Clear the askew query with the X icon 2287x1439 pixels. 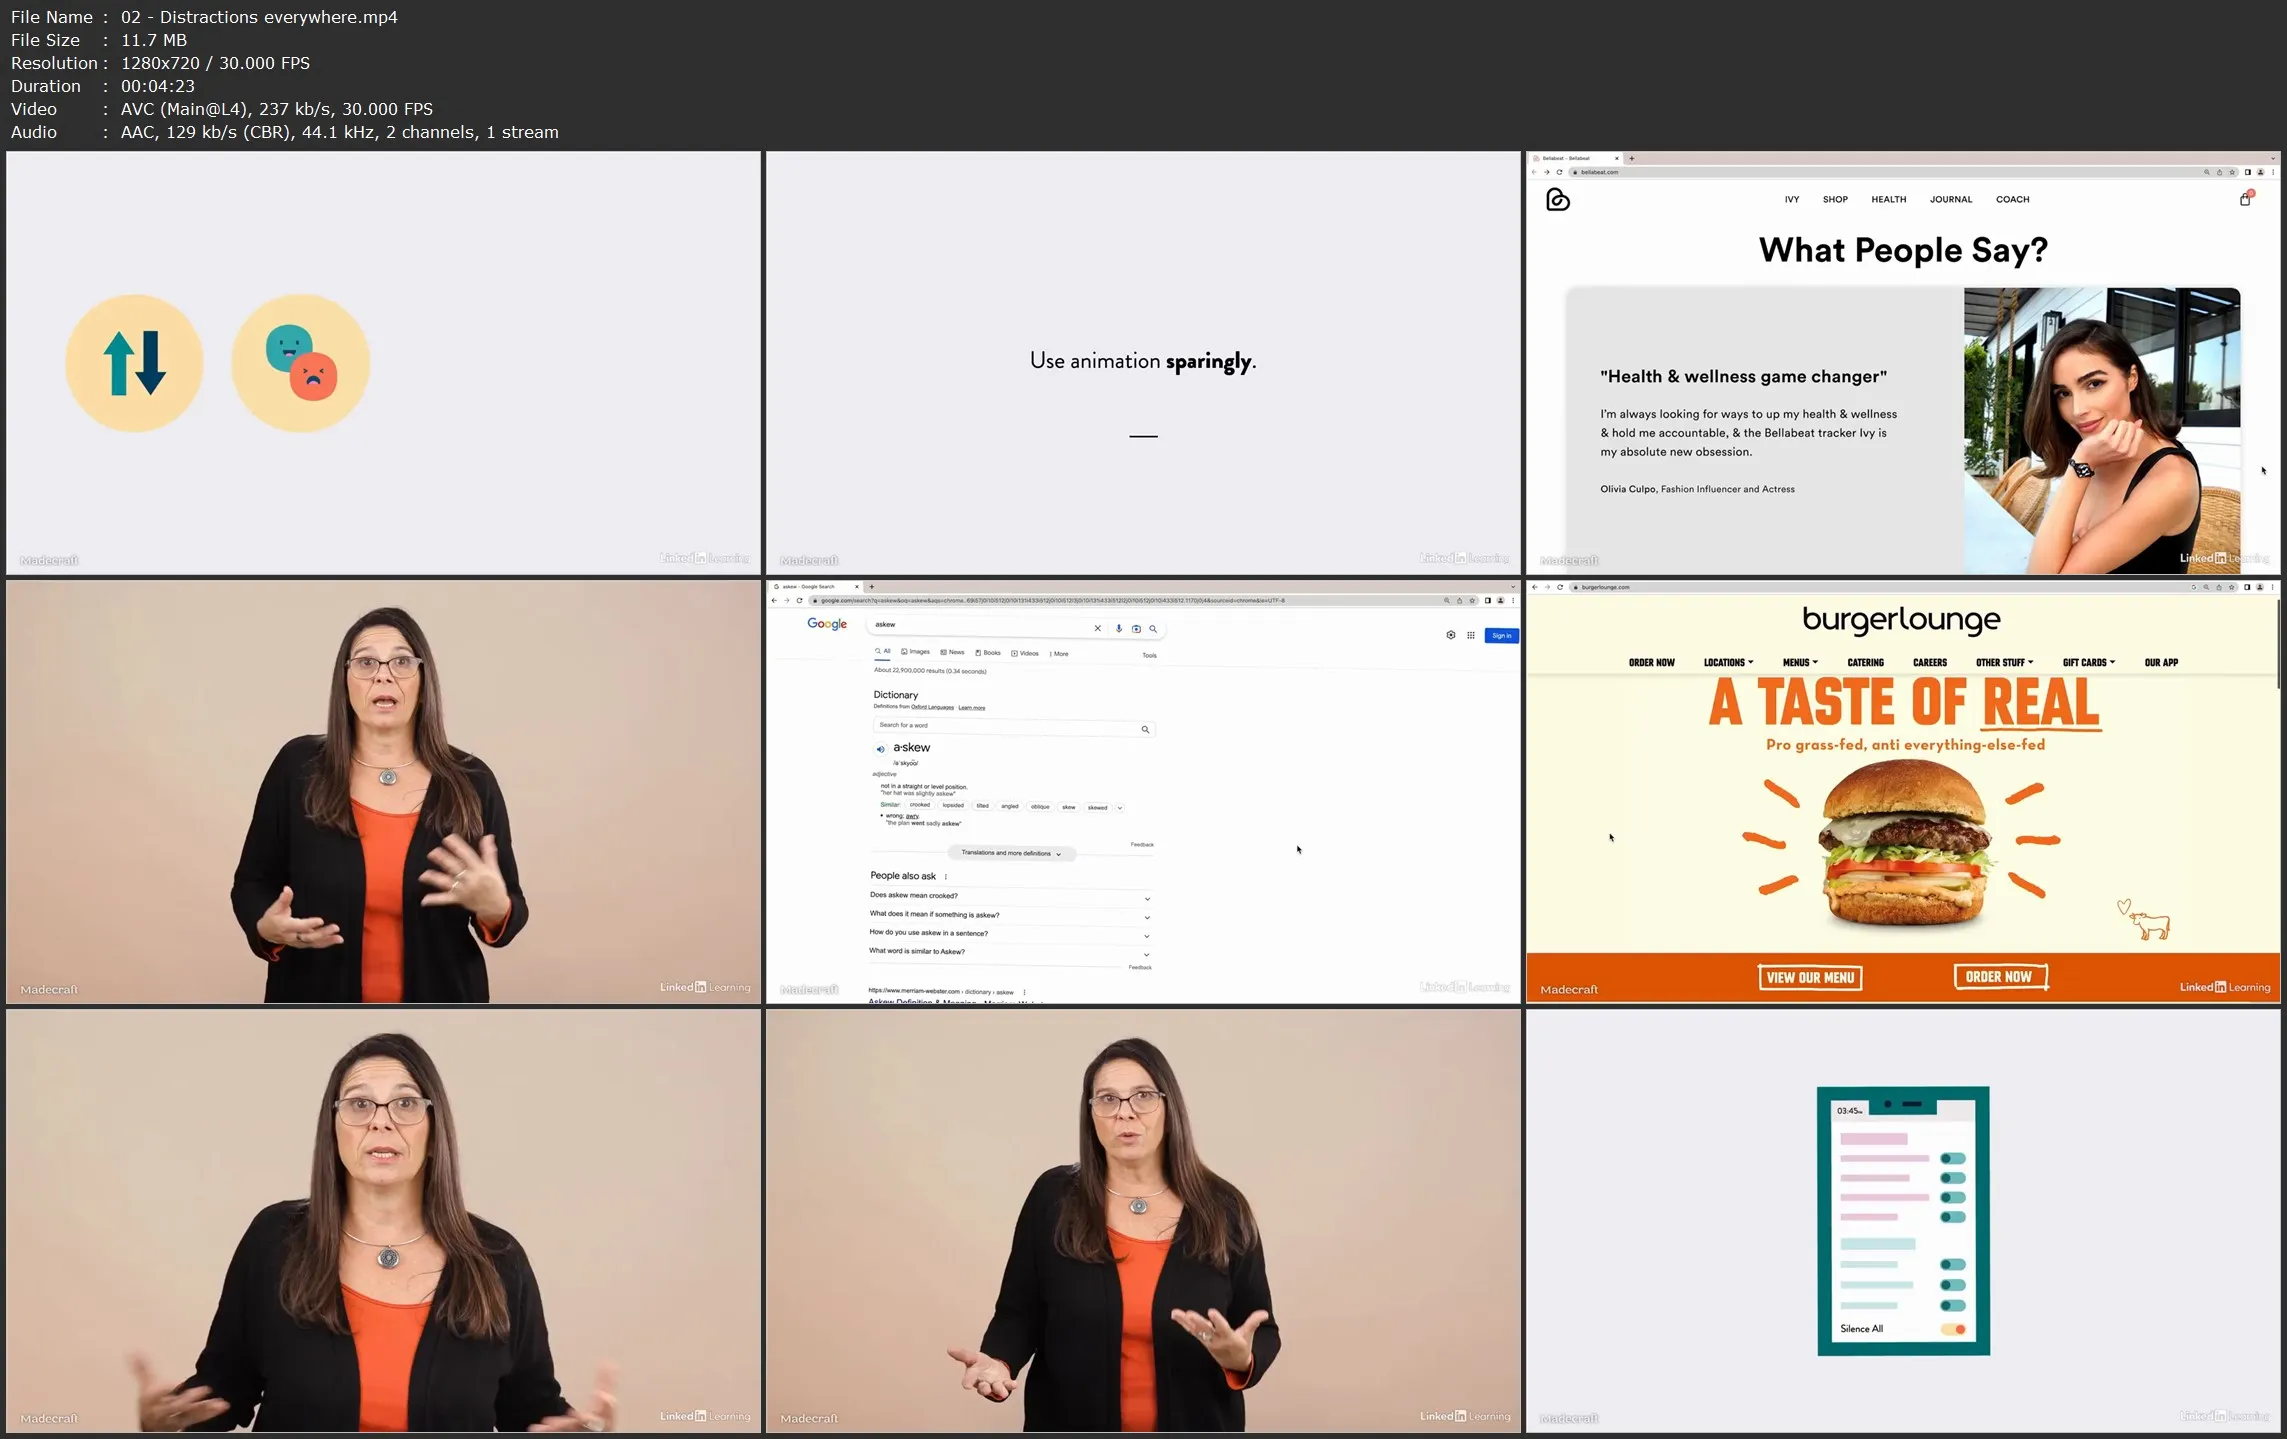pyautogui.click(x=1097, y=628)
